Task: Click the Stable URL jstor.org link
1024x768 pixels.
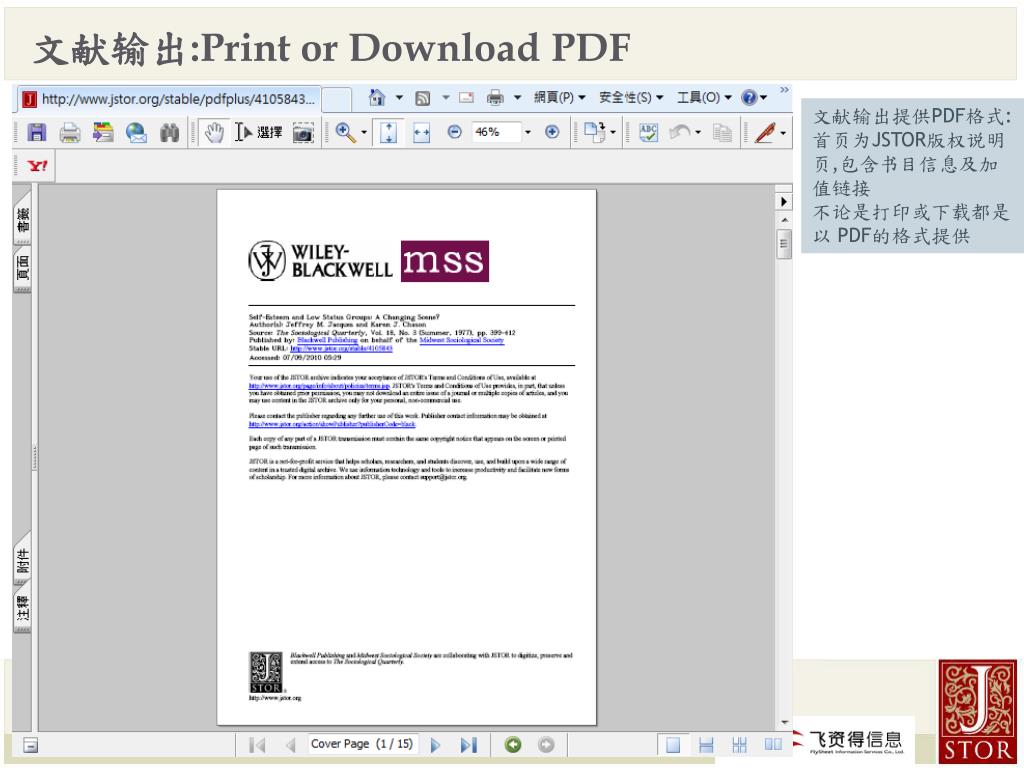Action: pyautogui.click(x=342, y=349)
